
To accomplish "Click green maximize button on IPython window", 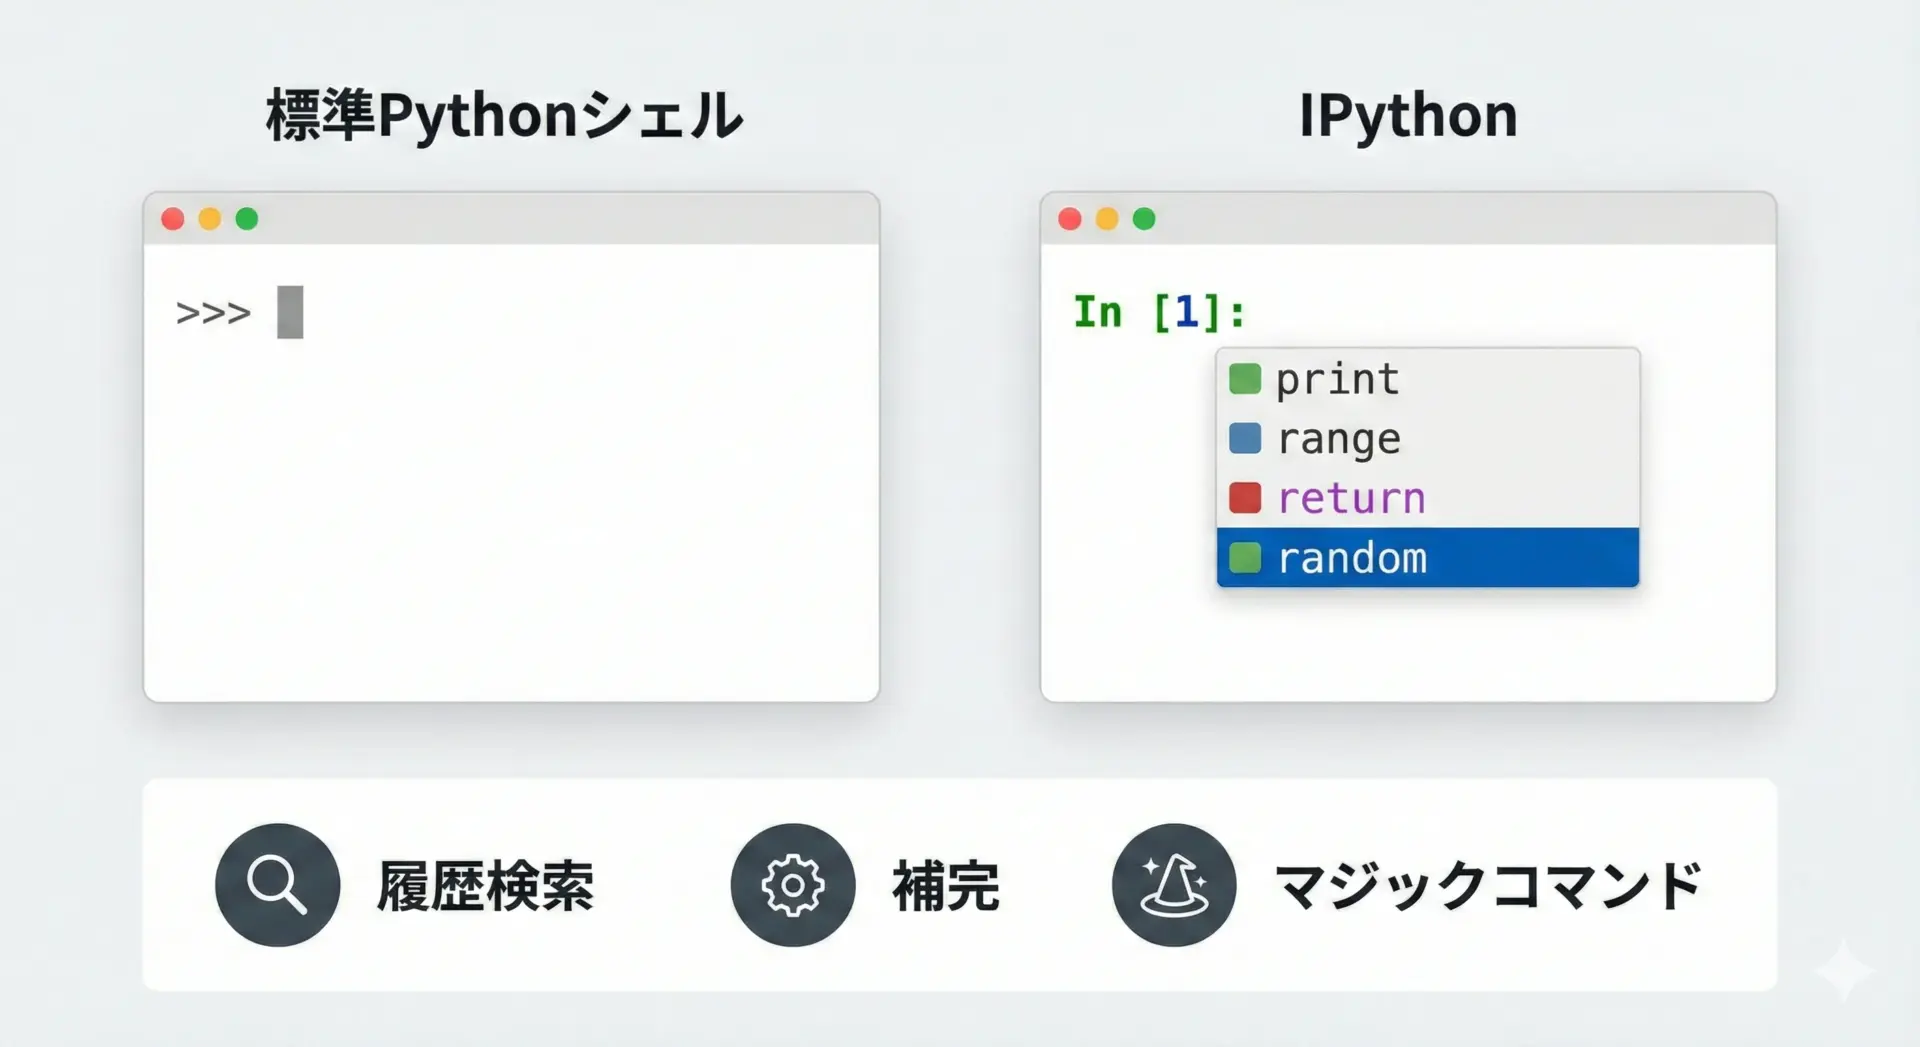I will pyautogui.click(x=1144, y=219).
